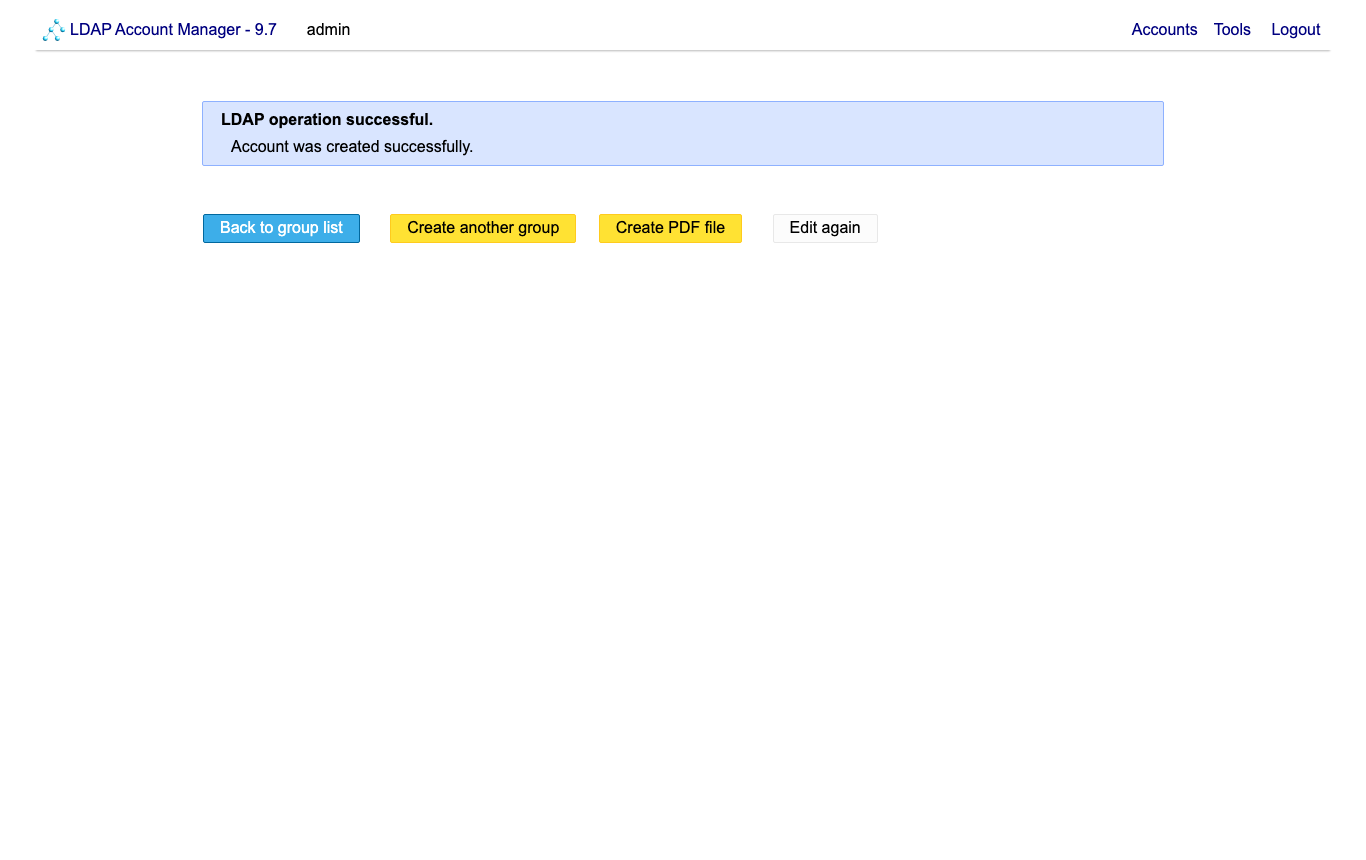Viewport: 1366px width, 860px height.
Task: Open the LDAP Account Manager - 9.7 link
Action: point(173,30)
